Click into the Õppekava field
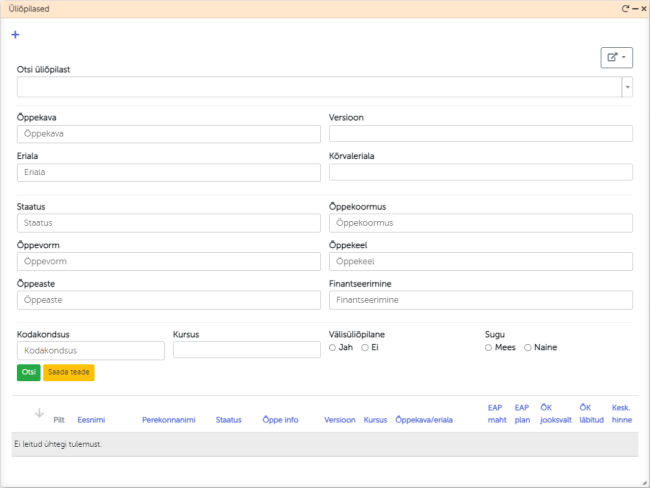Image resolution: width=650 pixels, height=488 pixels. pos(169,133)
